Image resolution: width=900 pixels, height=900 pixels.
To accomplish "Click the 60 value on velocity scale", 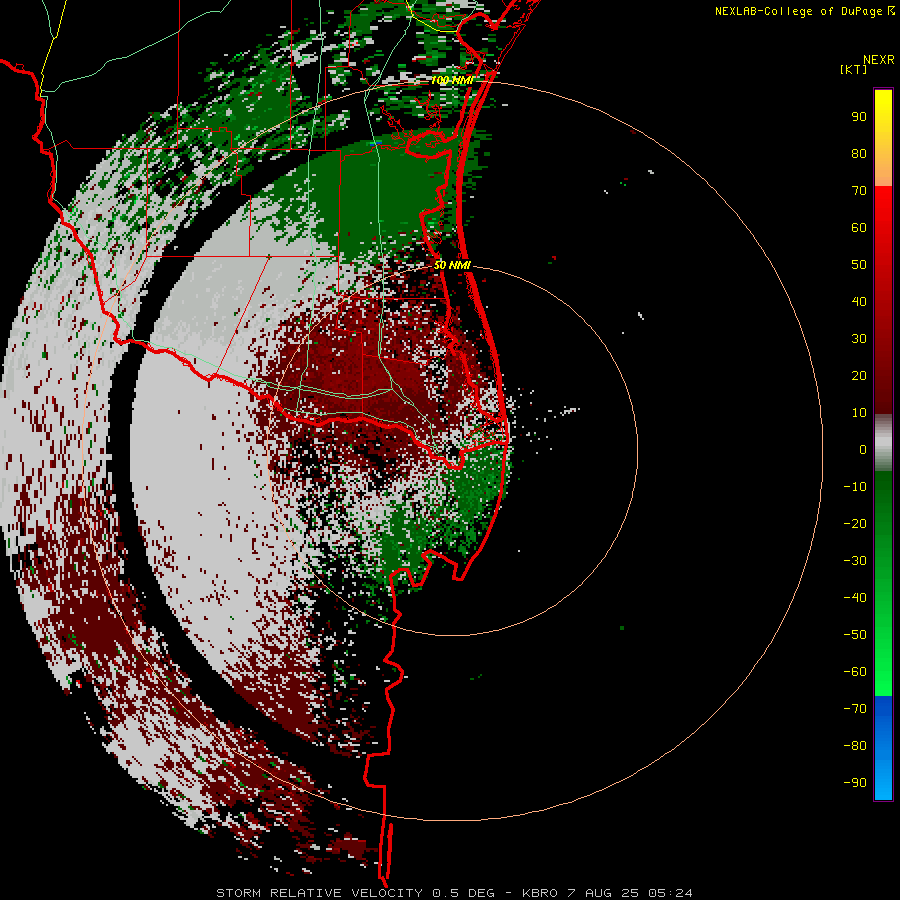I will (x=859, y=227).
